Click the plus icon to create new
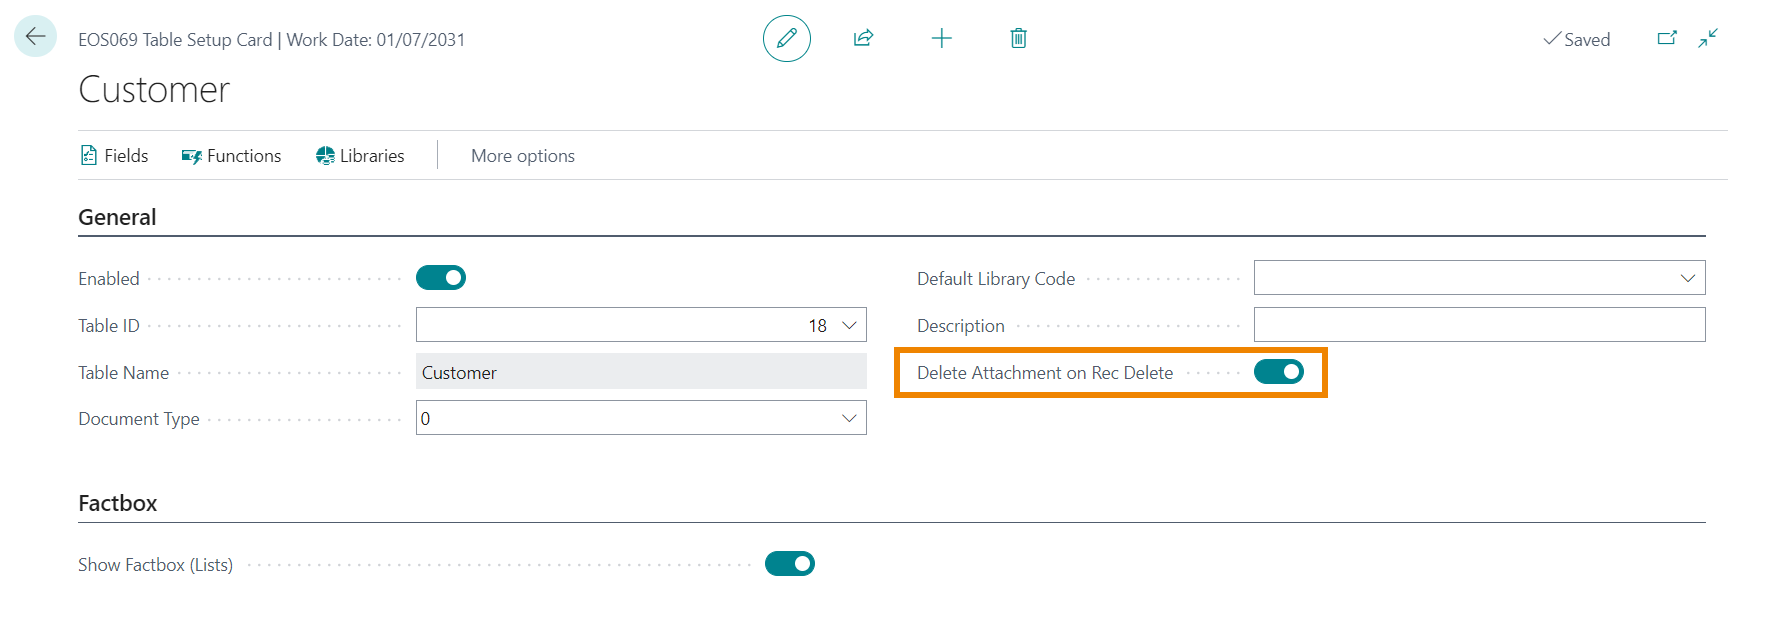Screen dimensions: 1783x632 [941, 39]
